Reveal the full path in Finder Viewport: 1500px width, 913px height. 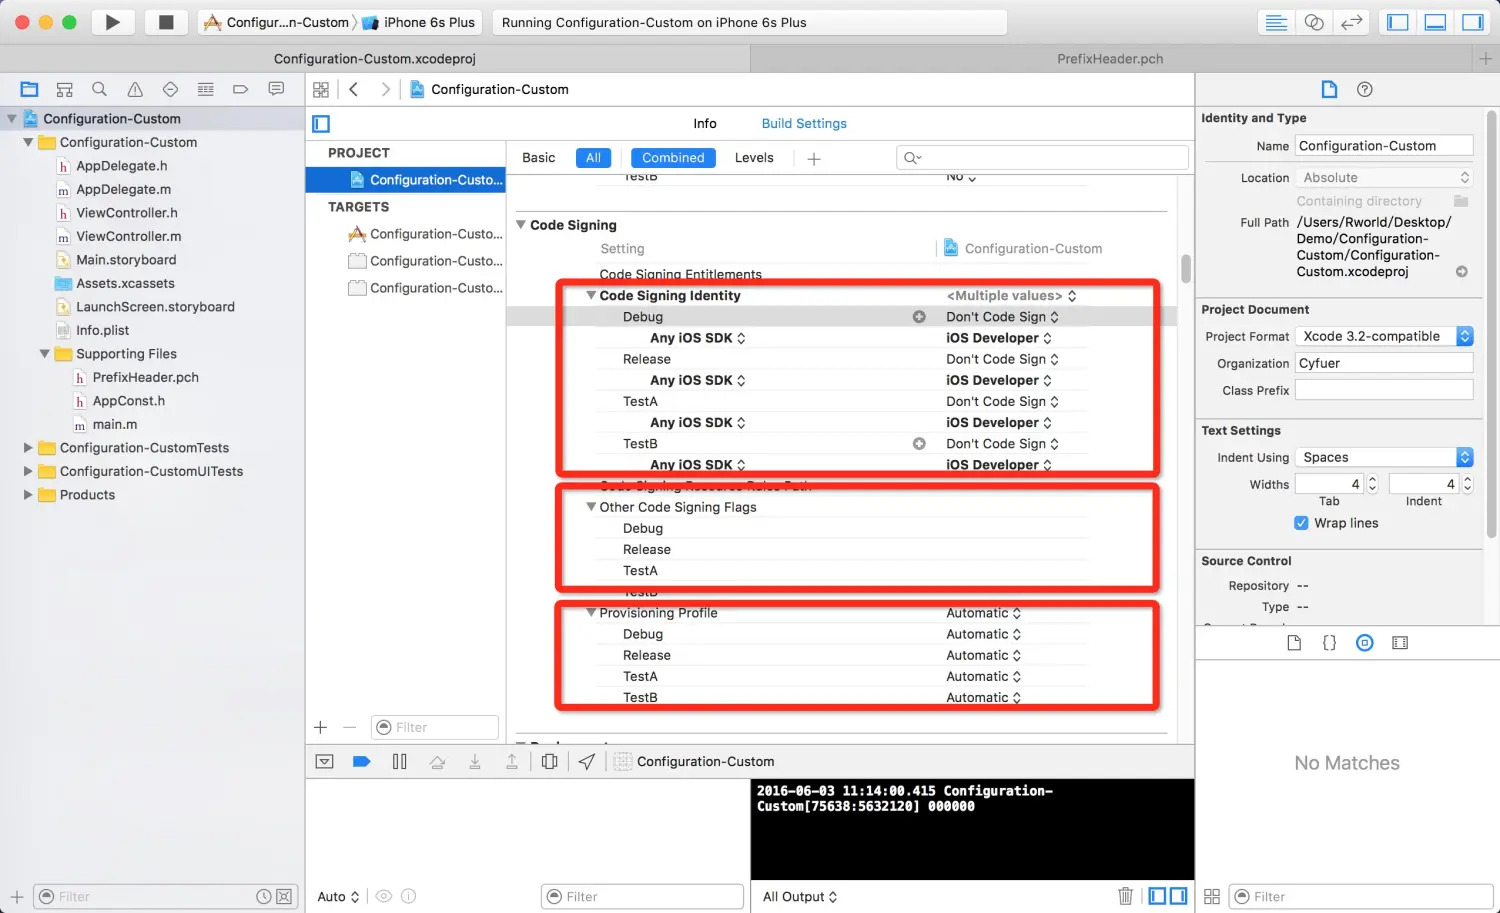pyautogui.click(x=1461, y=272)
